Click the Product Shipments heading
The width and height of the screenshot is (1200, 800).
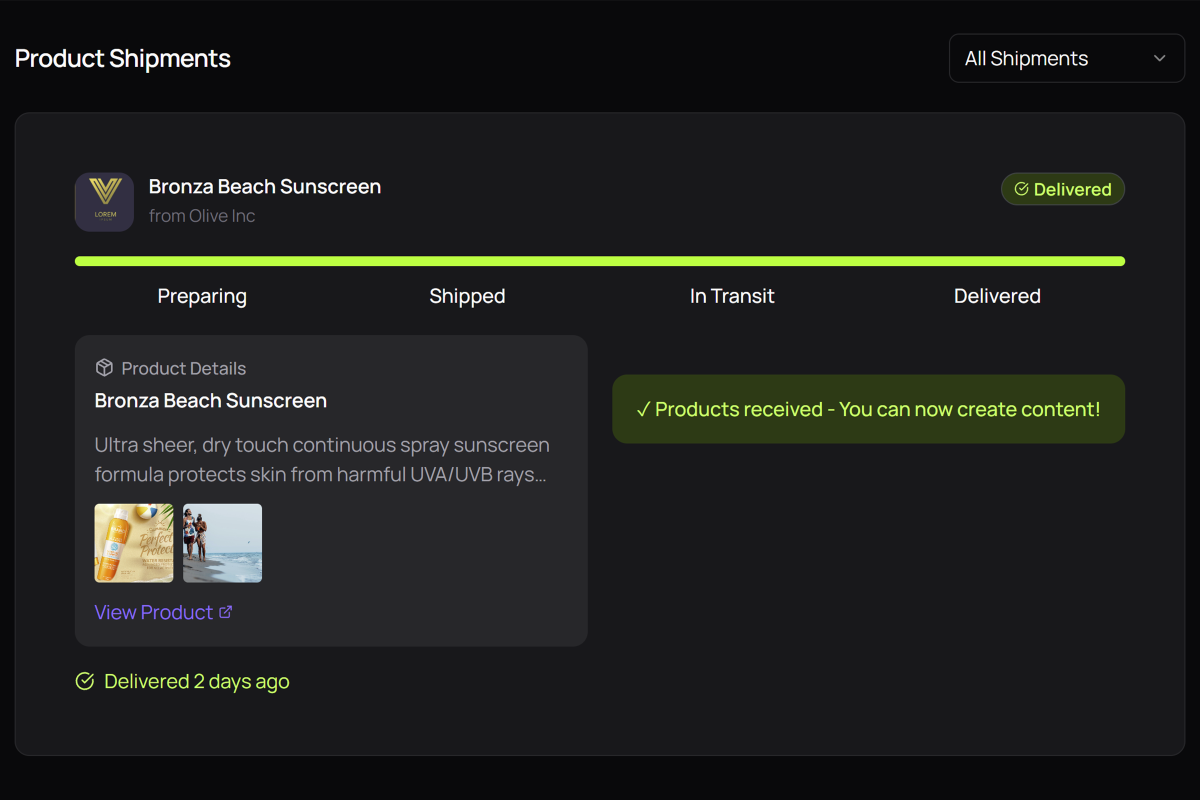[x=123, y=59]
